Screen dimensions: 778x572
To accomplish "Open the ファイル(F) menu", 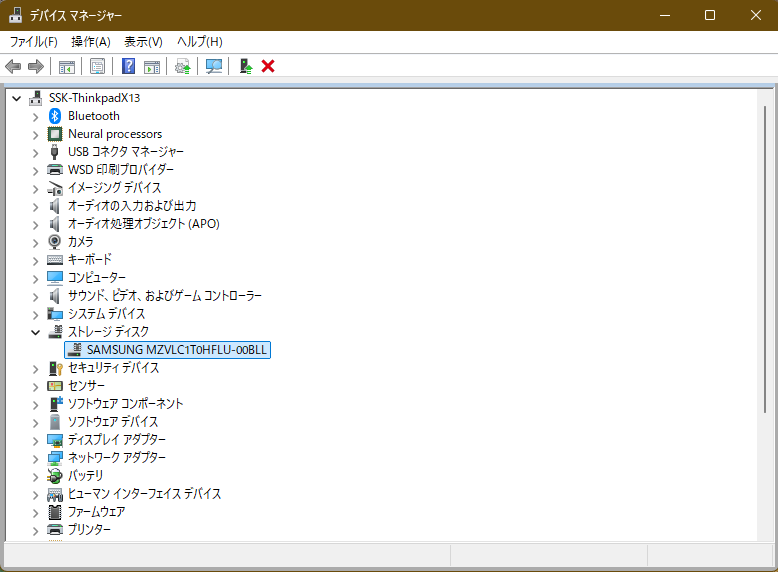I will [33, 41].
